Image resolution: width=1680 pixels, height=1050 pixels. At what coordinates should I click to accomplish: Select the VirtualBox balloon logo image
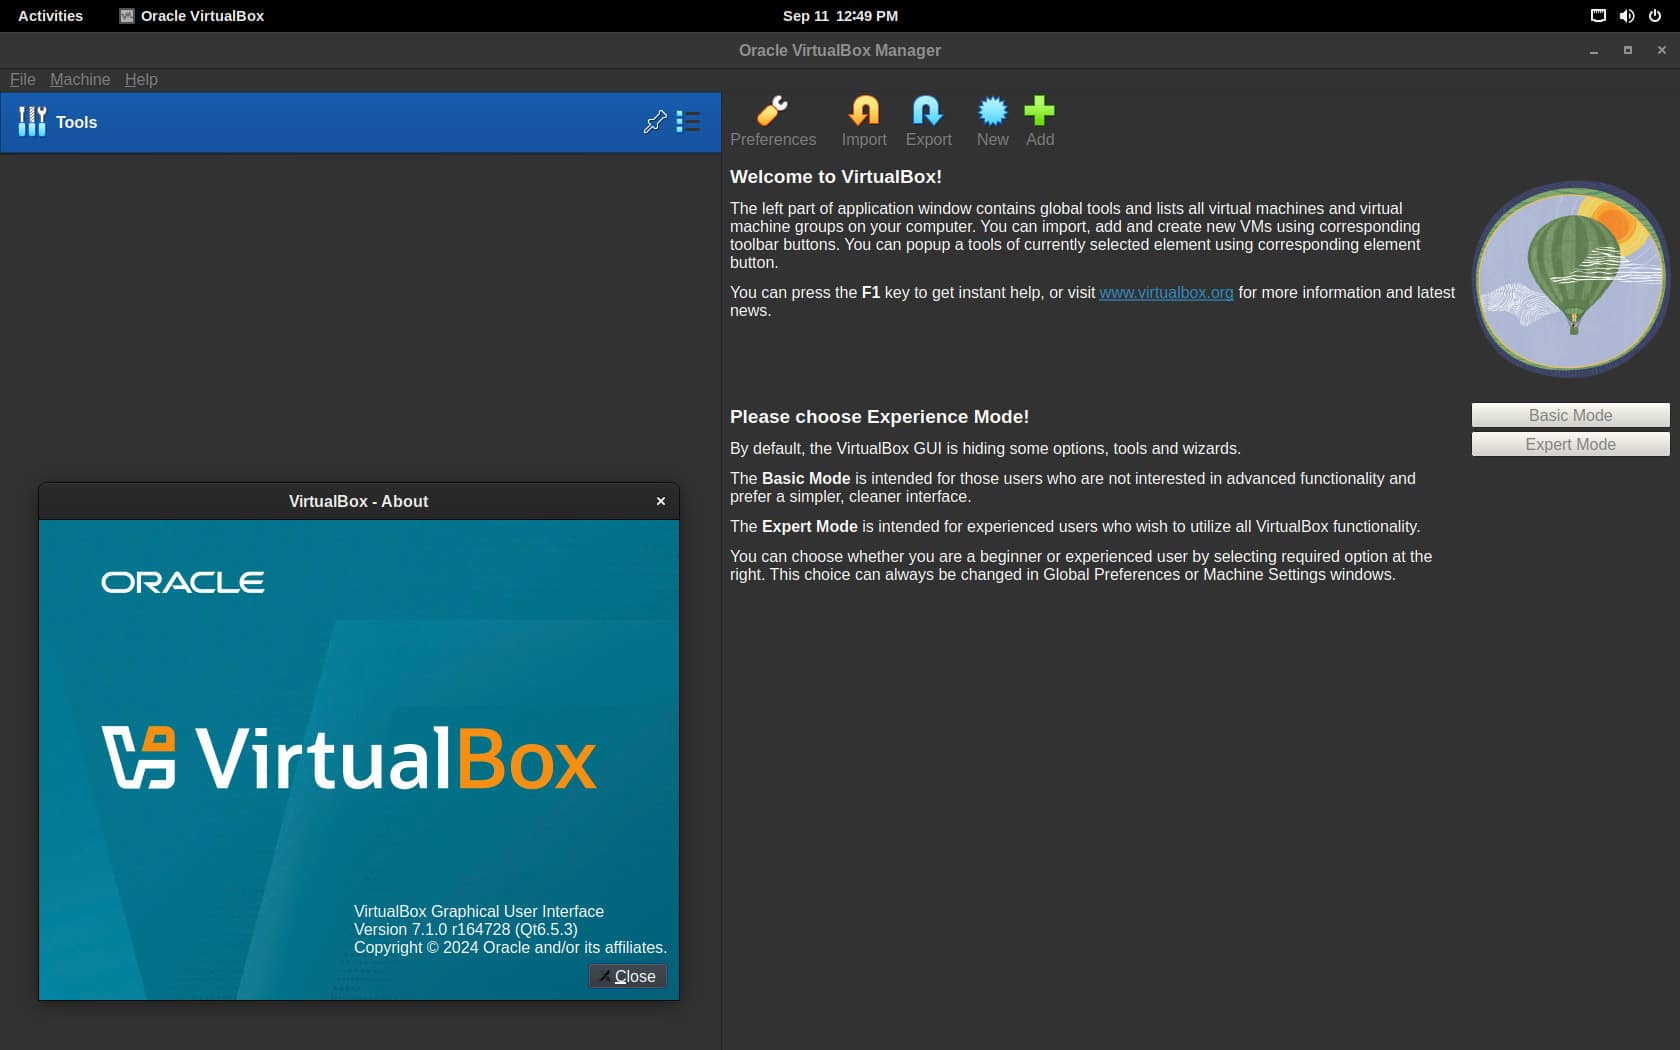(x=1569, y=280)
